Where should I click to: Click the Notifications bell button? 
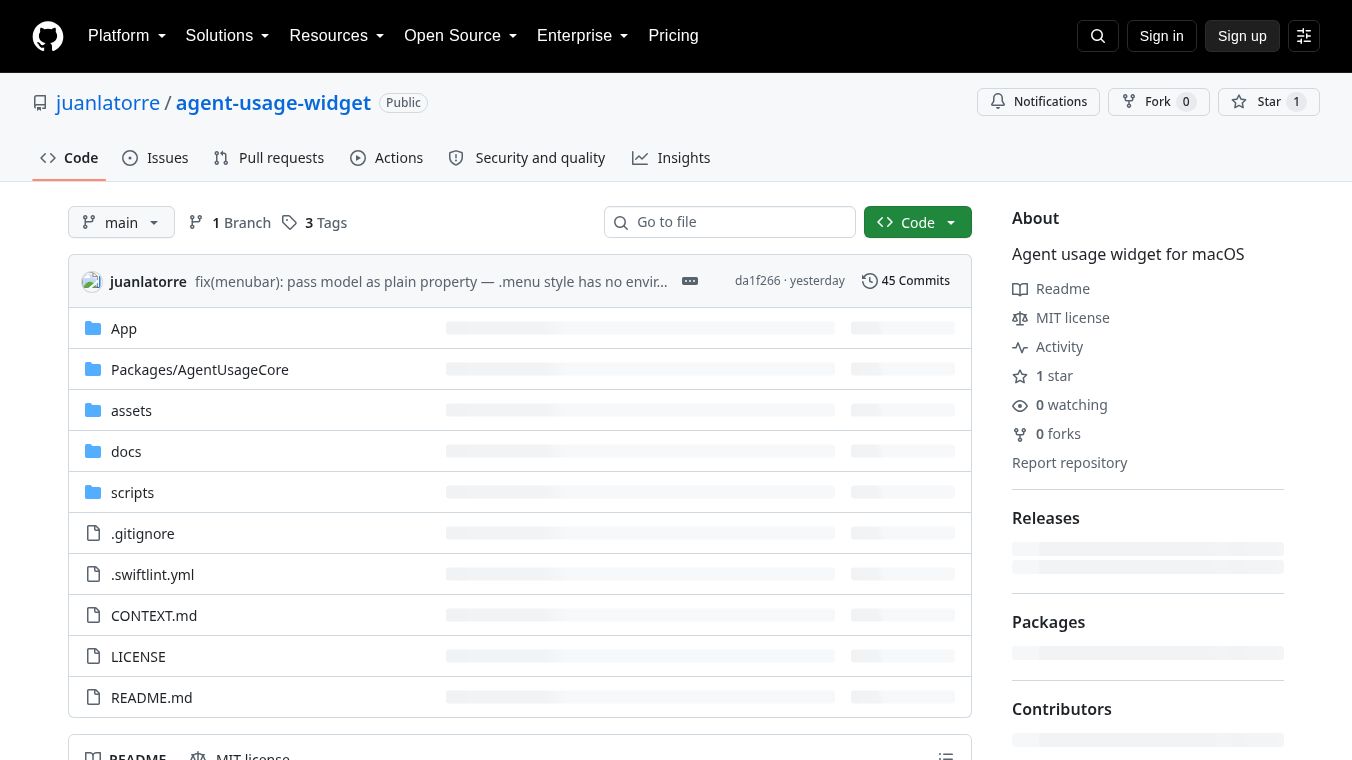click(x=1038, y=102)
